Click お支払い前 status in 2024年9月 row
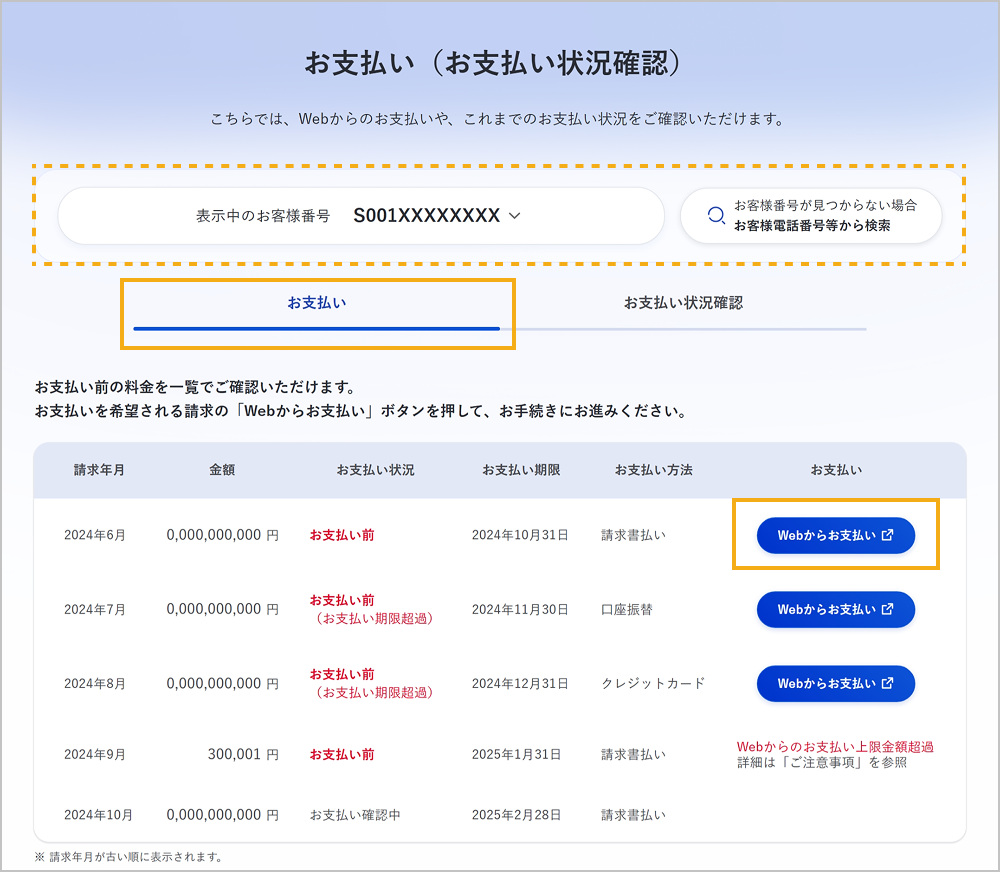The height and width of the screenshot is (872, 1000). coord(342,755)
